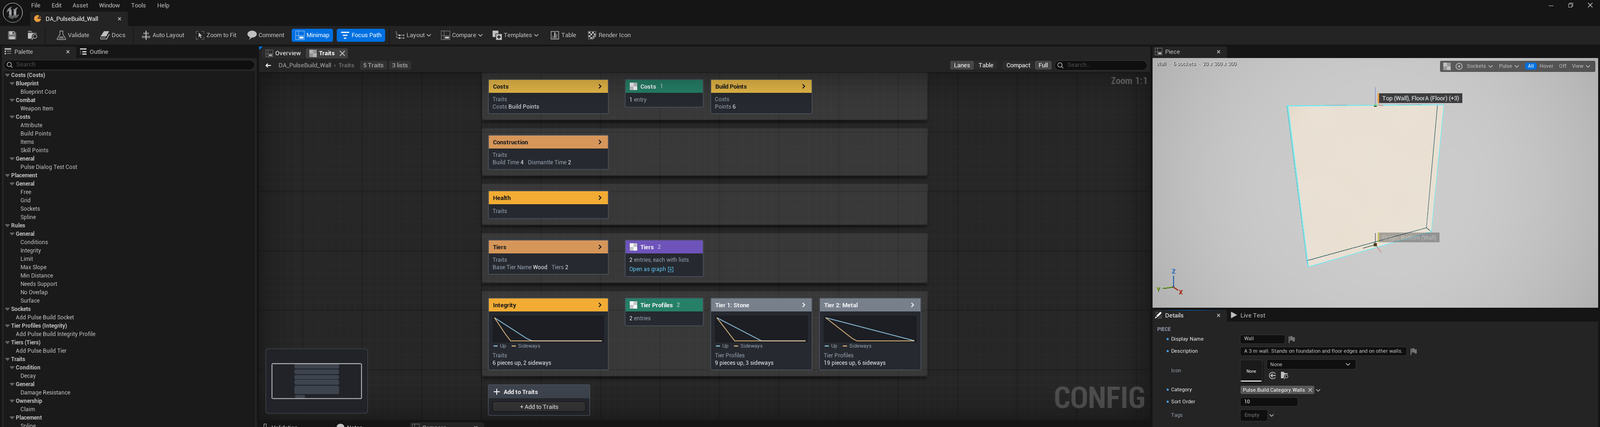
Task: Open the Docs toolbar button
Action: pos(113,35)
